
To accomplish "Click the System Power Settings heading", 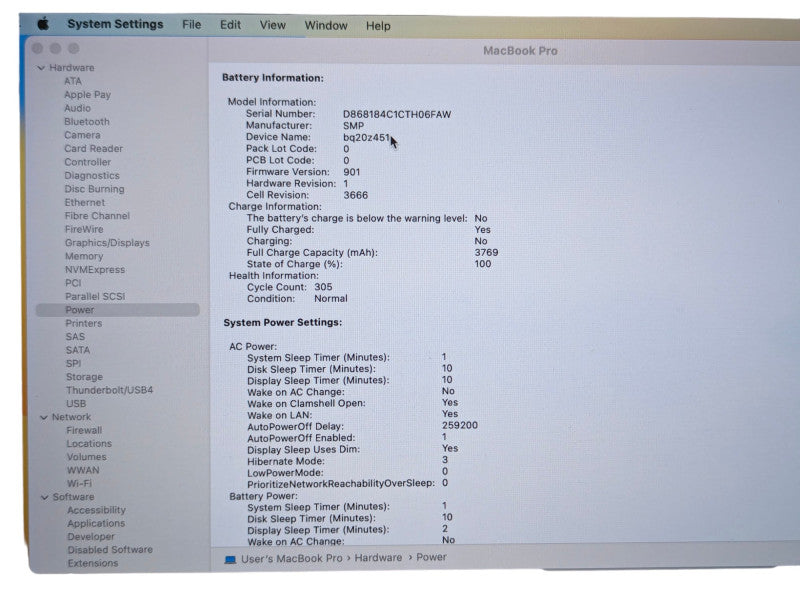I will click(x=283, y=322).
